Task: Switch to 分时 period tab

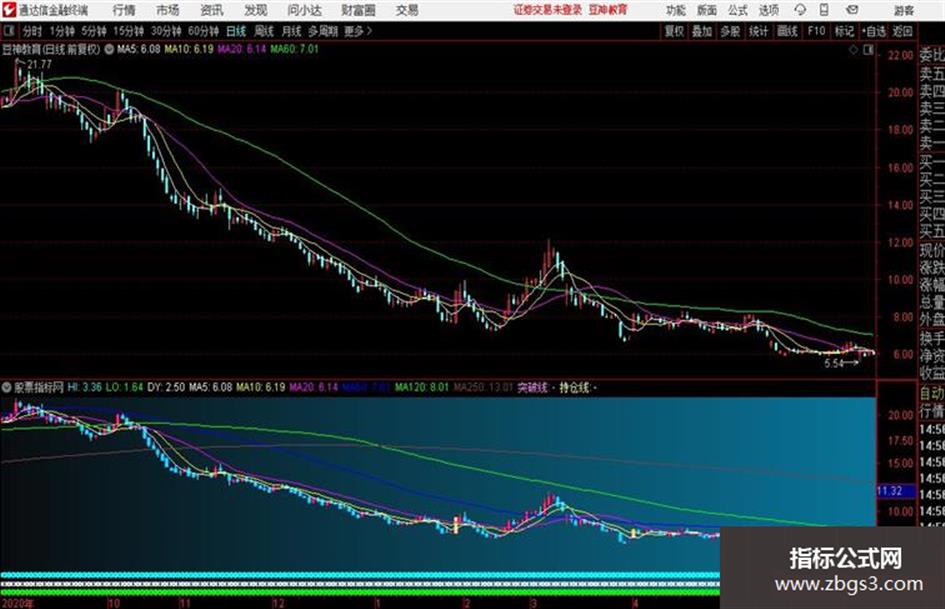Action: [33, 31]
